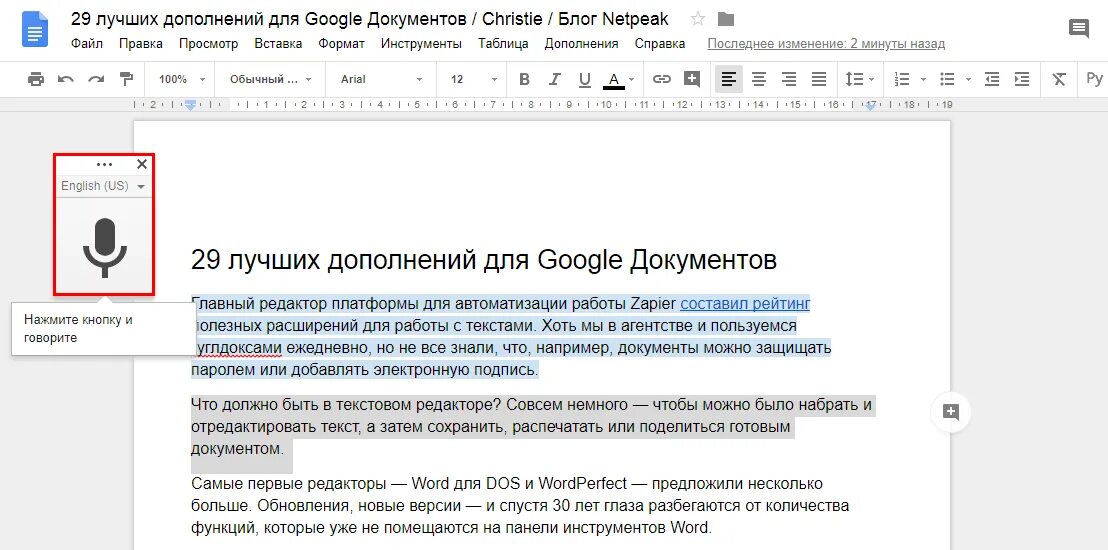The width and height of the screenshot is (1108, 550).
Task: Star this document
Action: coord(697,19)
